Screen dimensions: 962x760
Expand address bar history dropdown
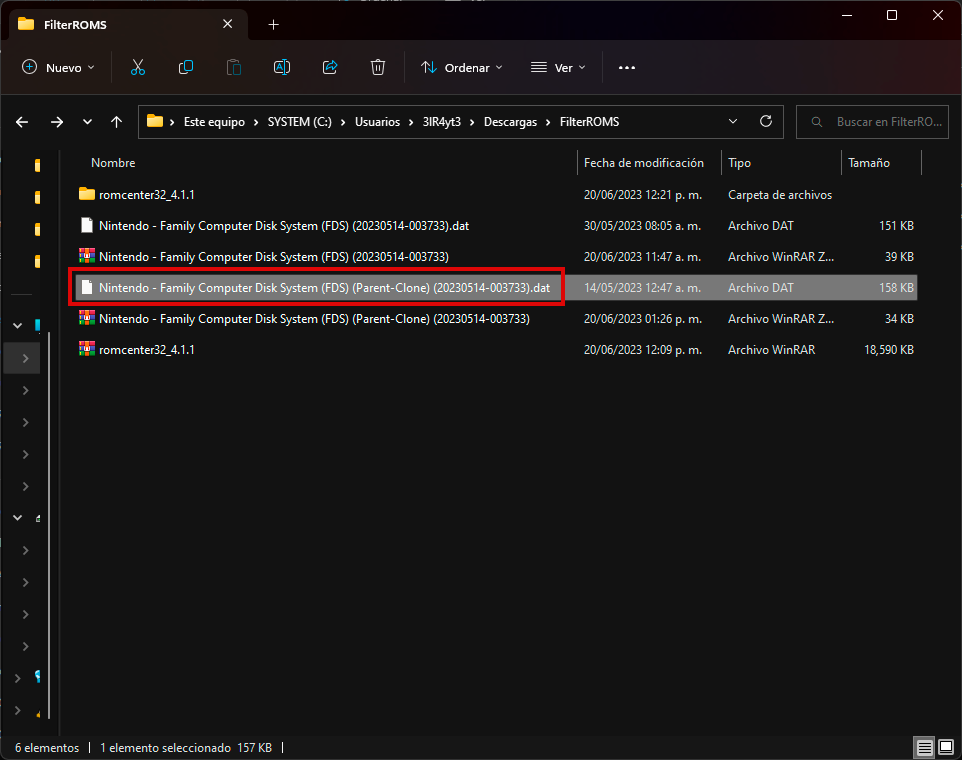tap(733, 121)
